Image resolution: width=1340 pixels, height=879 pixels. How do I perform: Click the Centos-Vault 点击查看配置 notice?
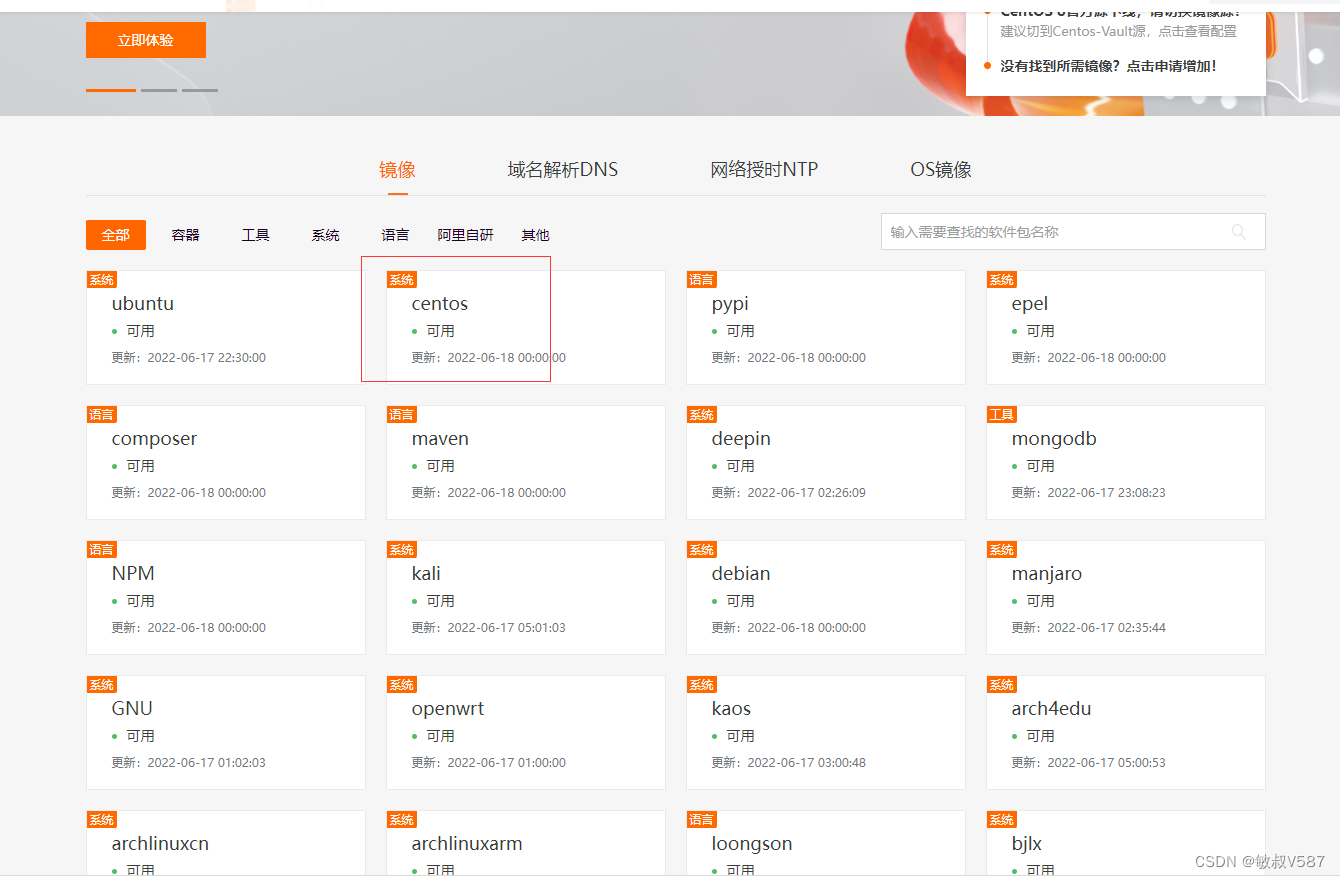1119,31
